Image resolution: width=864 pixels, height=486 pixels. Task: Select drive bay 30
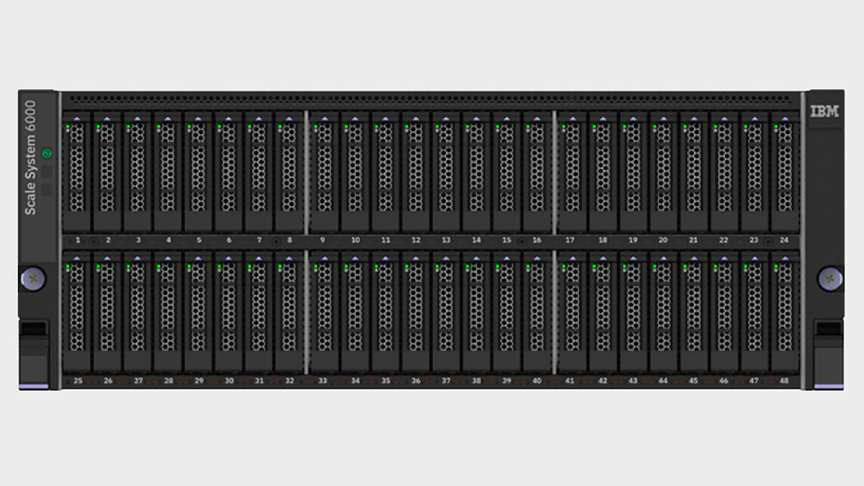click(229, 313)
